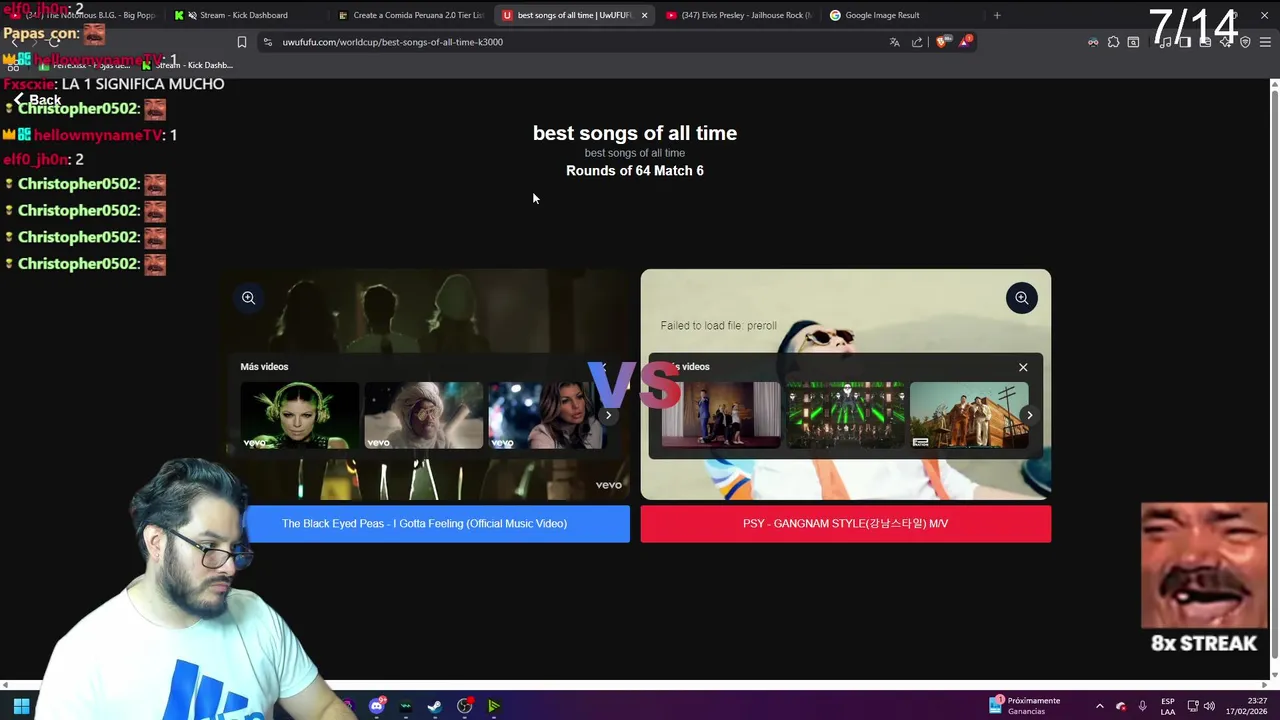Show next videos in PSY overlay

(1030, 415)
